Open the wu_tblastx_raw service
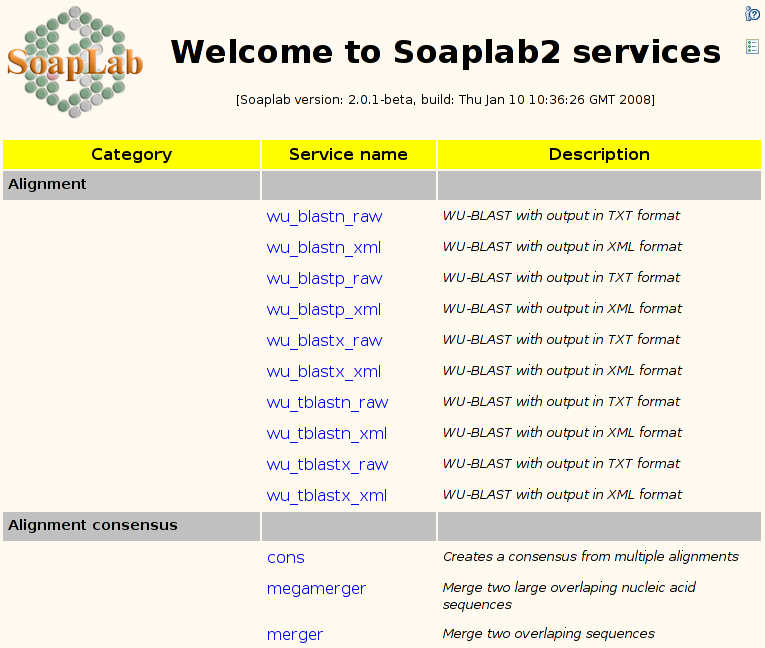The height and width of the screenshot is (648, 765). coord(327,464)
